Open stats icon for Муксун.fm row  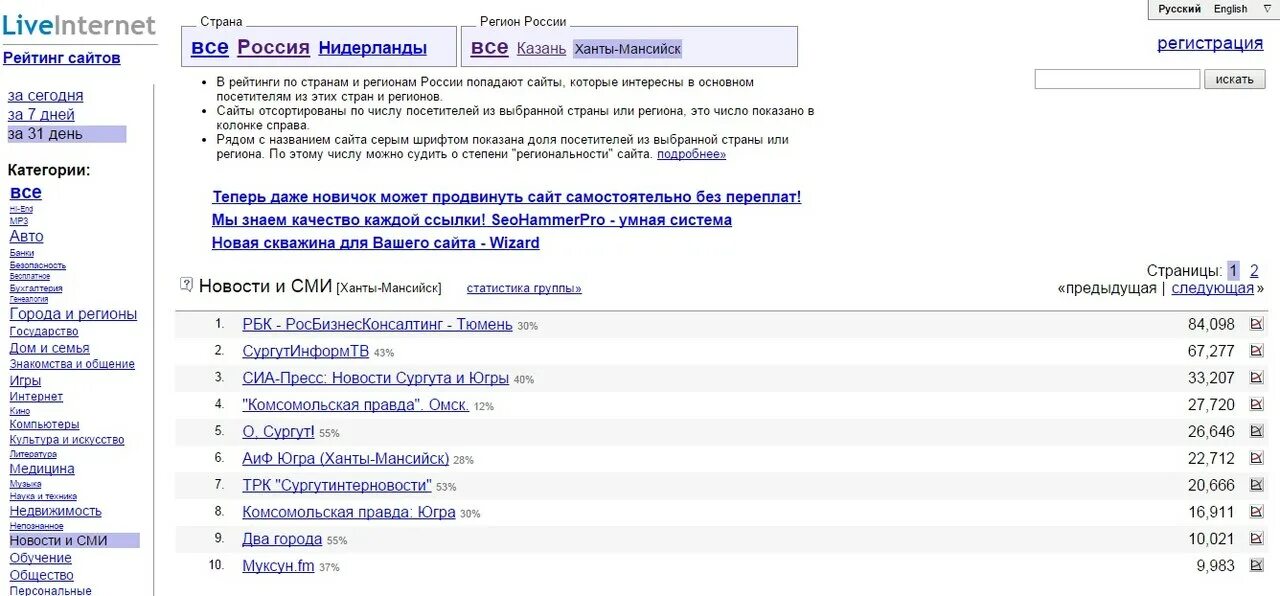(x=1257, y=566)
